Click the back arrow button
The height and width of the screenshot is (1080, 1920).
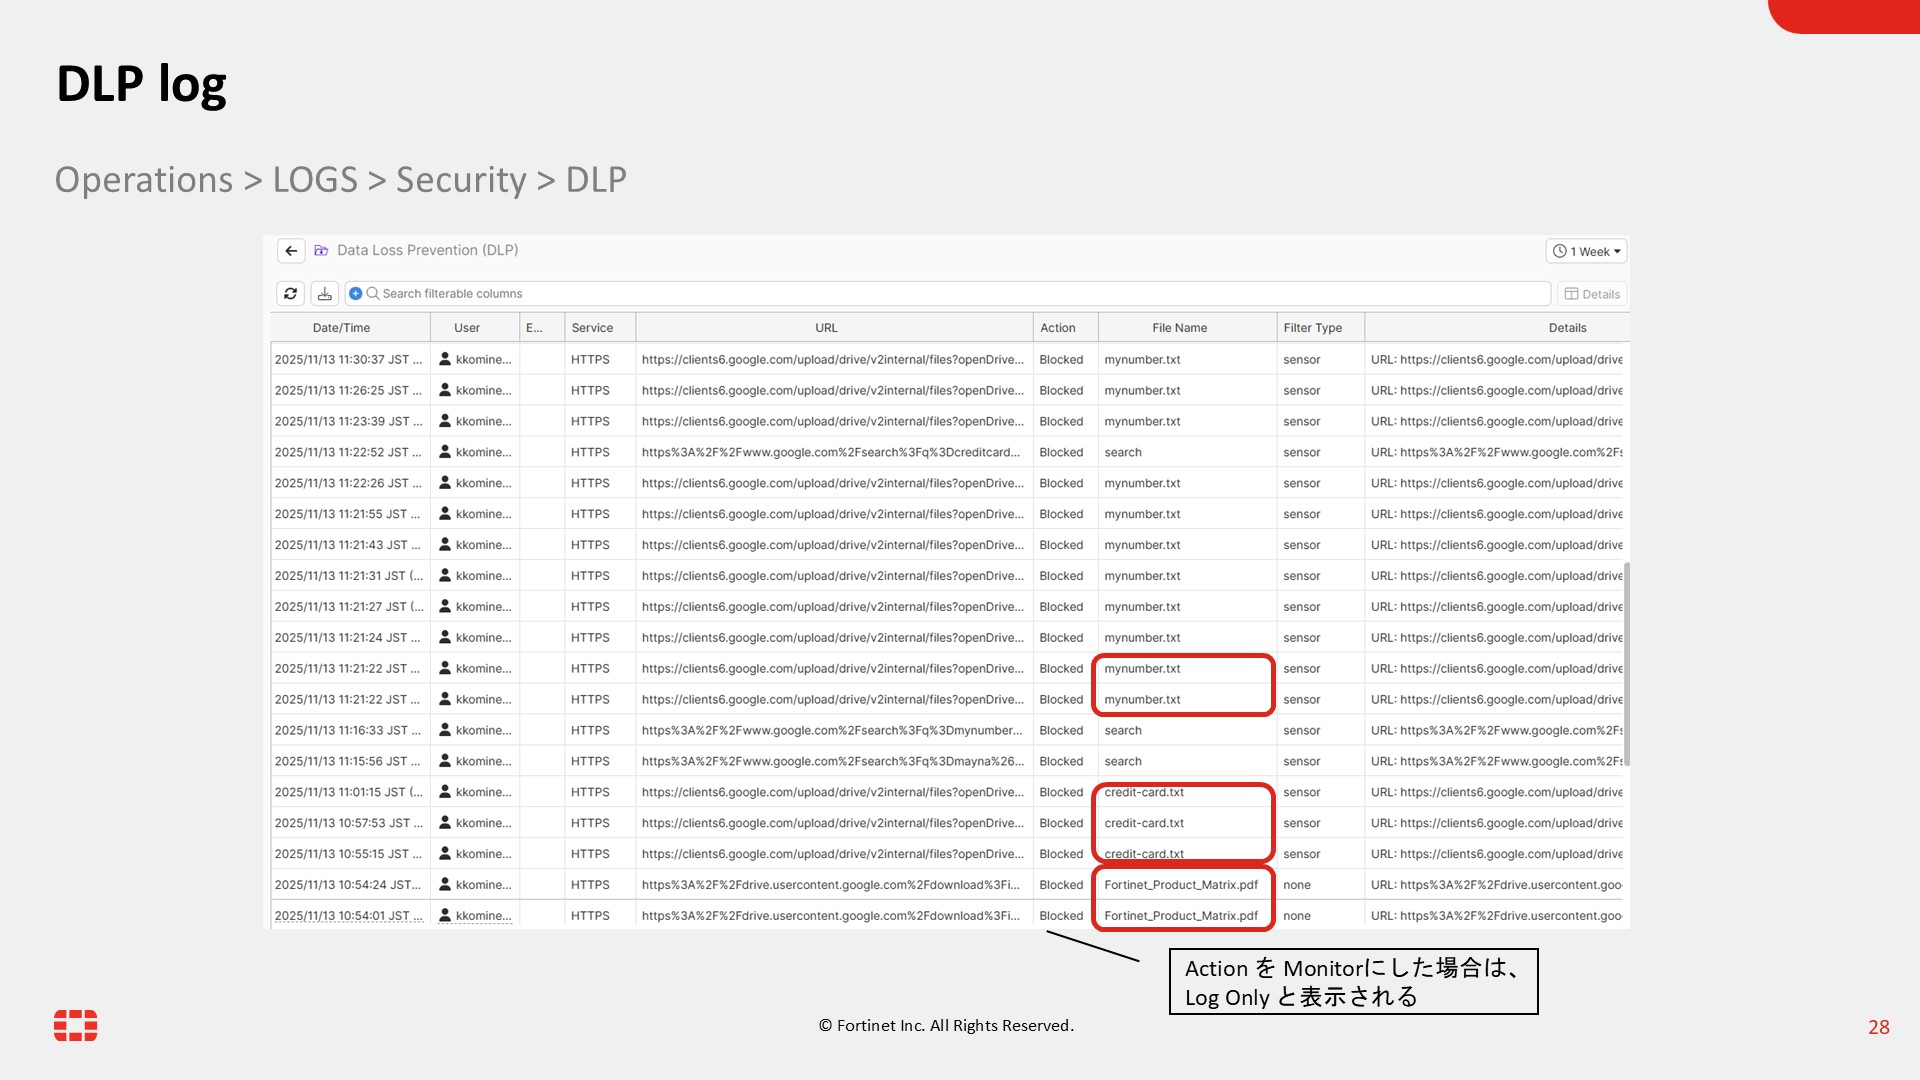click(291, 251)
